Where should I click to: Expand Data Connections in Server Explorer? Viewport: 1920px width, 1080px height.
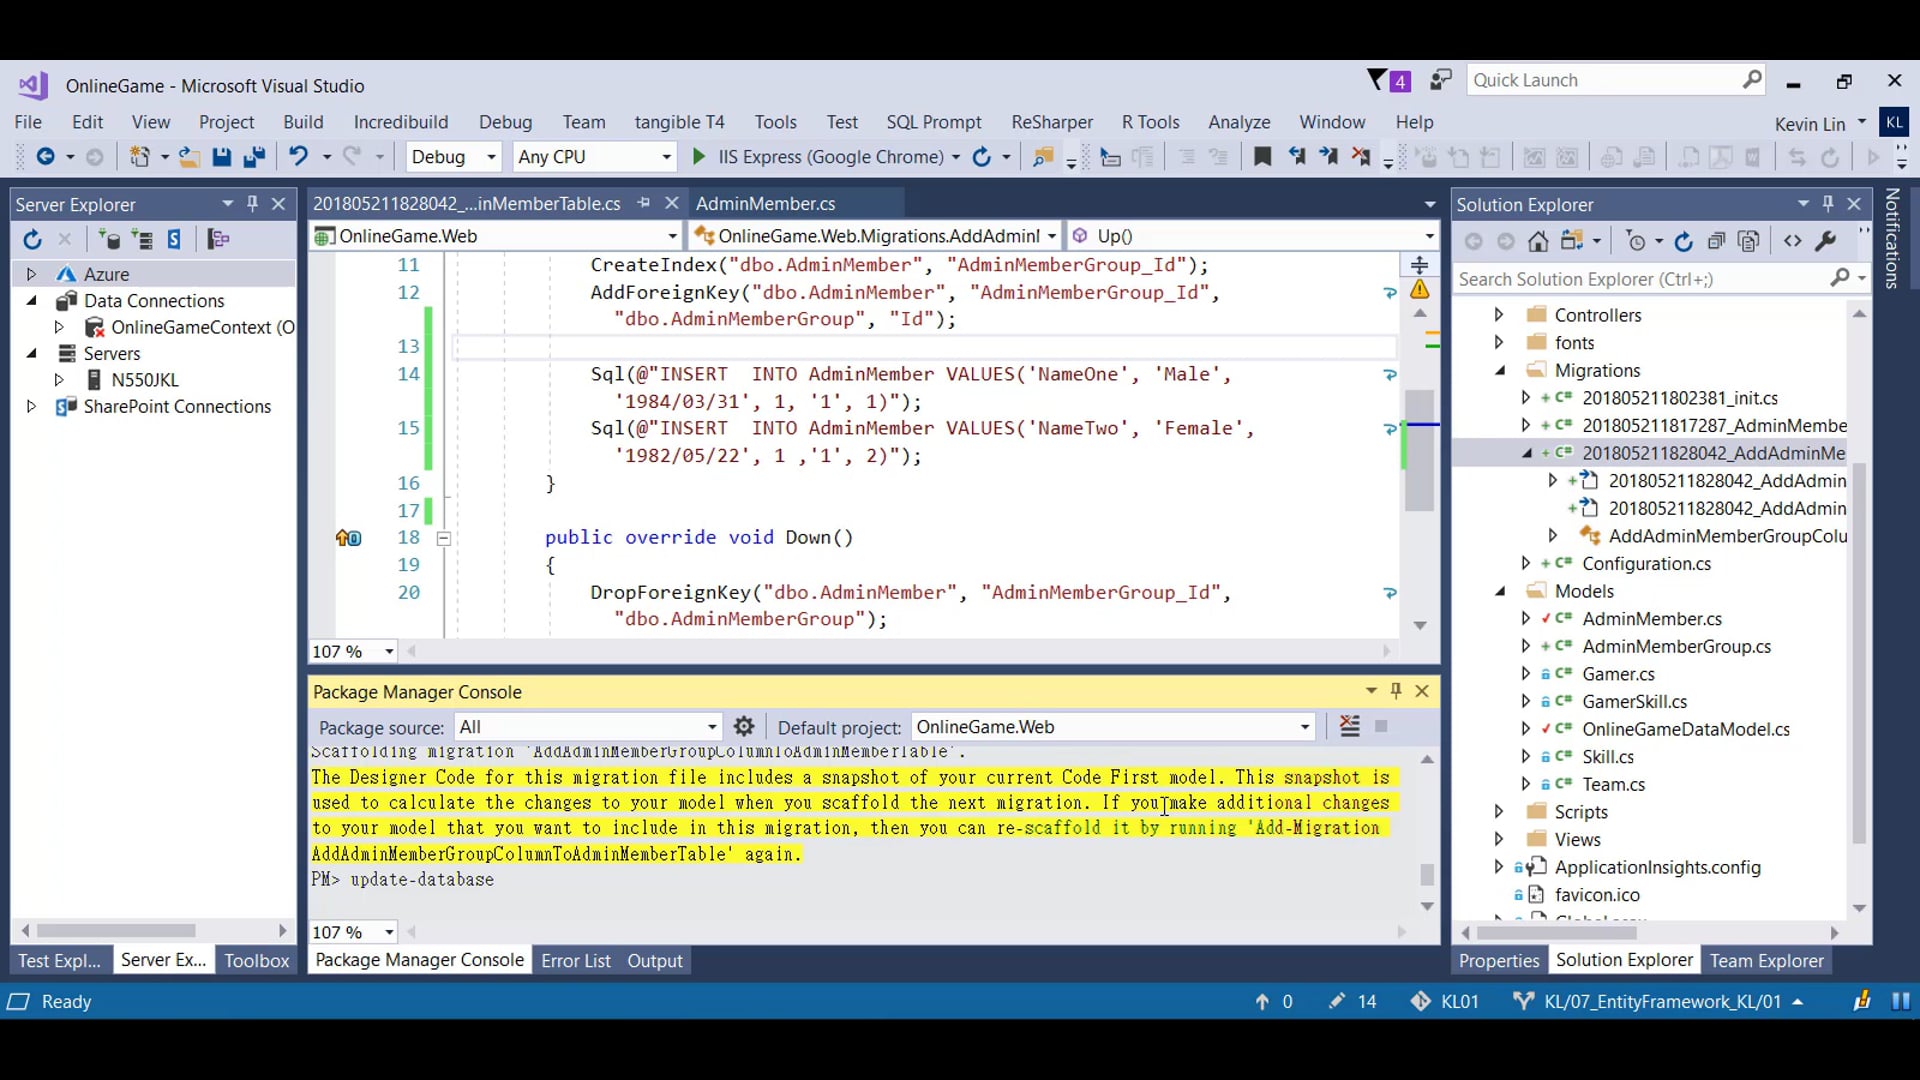coord(33,300)
